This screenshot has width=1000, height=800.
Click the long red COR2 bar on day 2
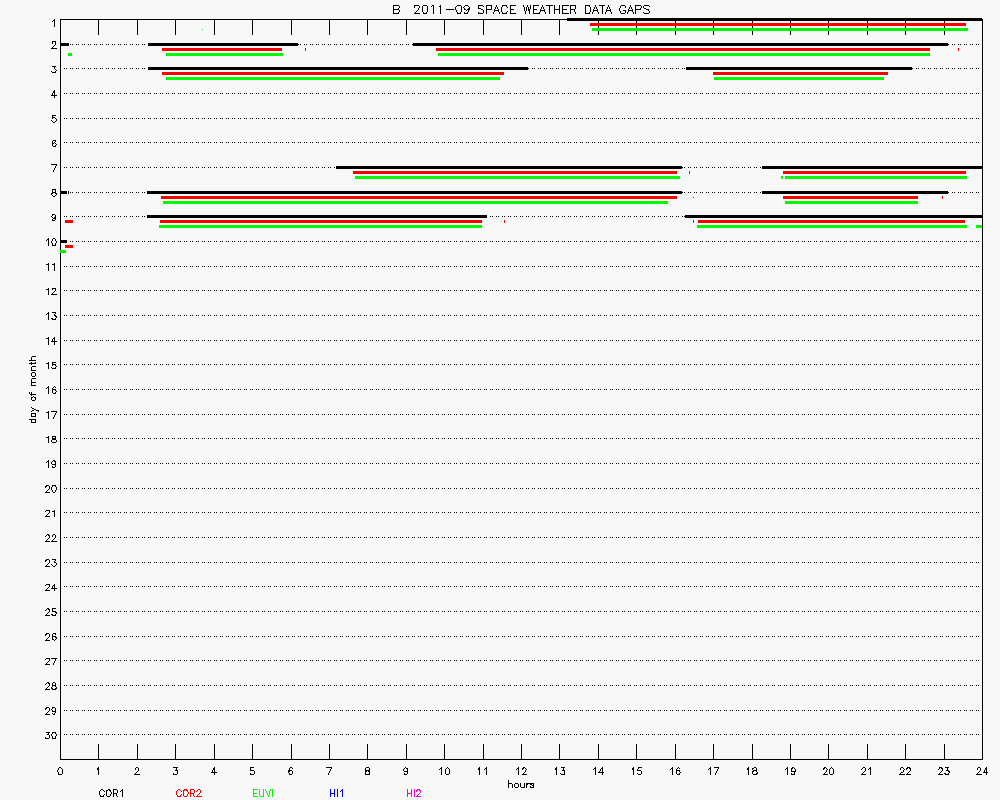[683, 49]
